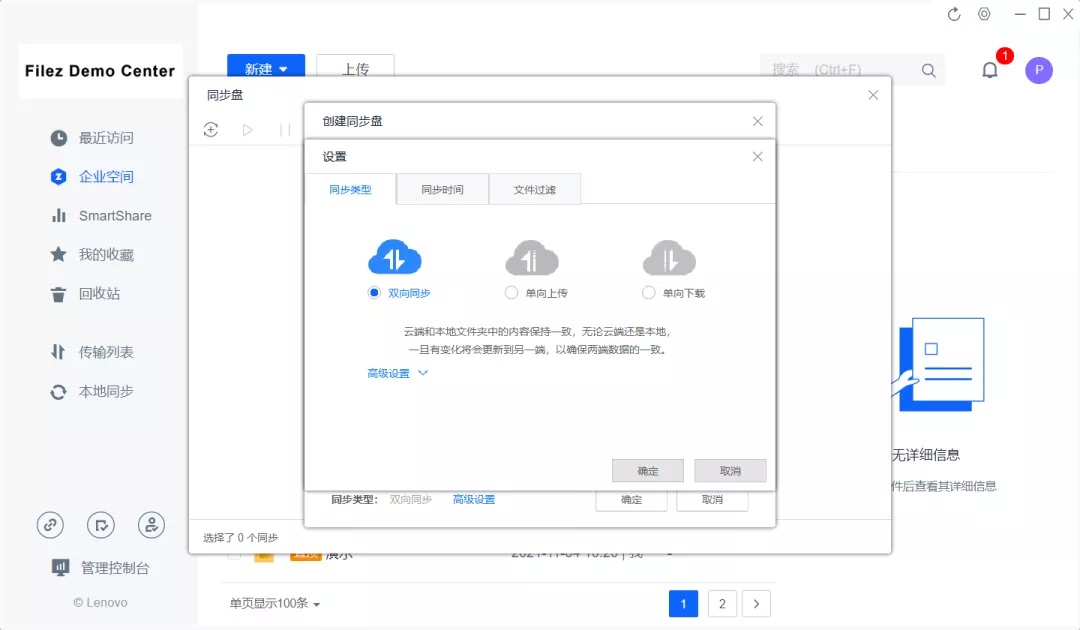Click the 选择了 0 个同步 status text
The height and width of the screenshot is (630, 1080).
click(x=240, y=538)
